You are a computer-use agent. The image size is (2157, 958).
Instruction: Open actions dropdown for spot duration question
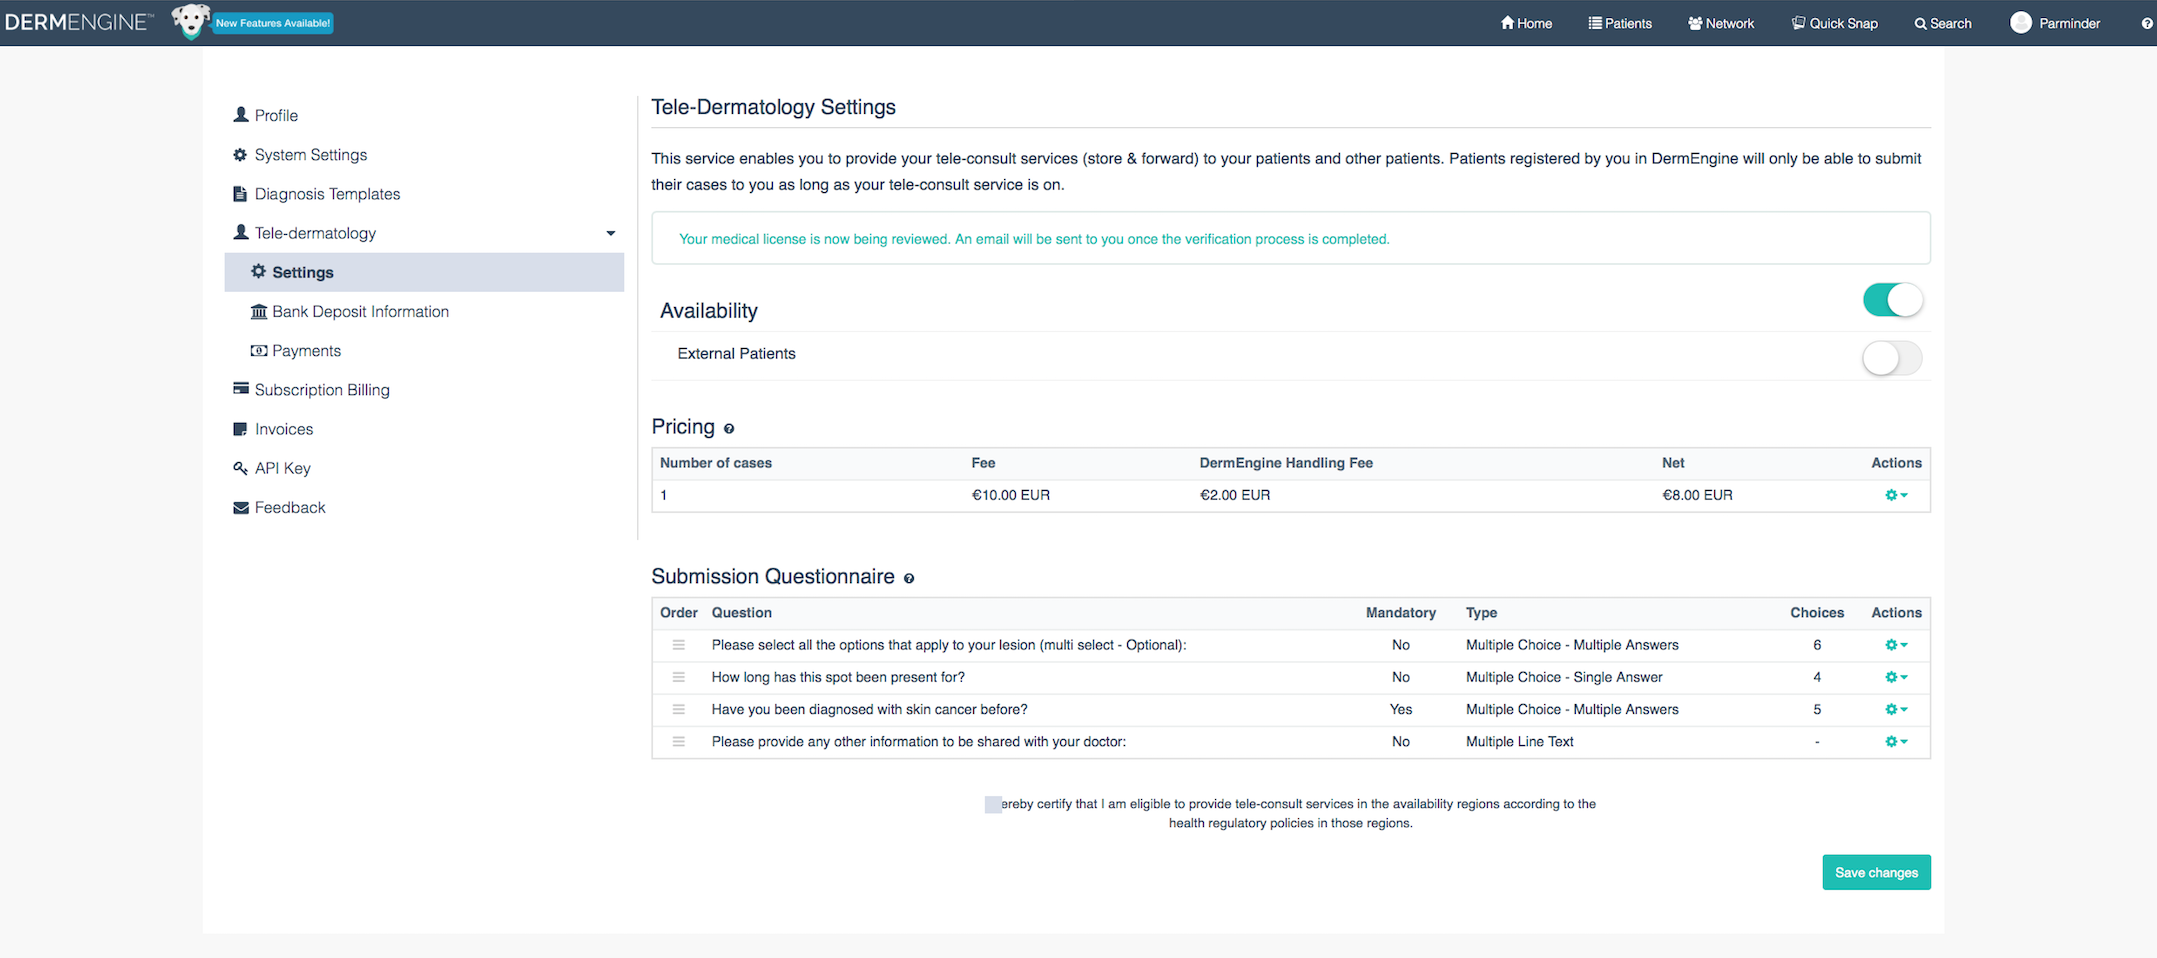click(1896, 677)
